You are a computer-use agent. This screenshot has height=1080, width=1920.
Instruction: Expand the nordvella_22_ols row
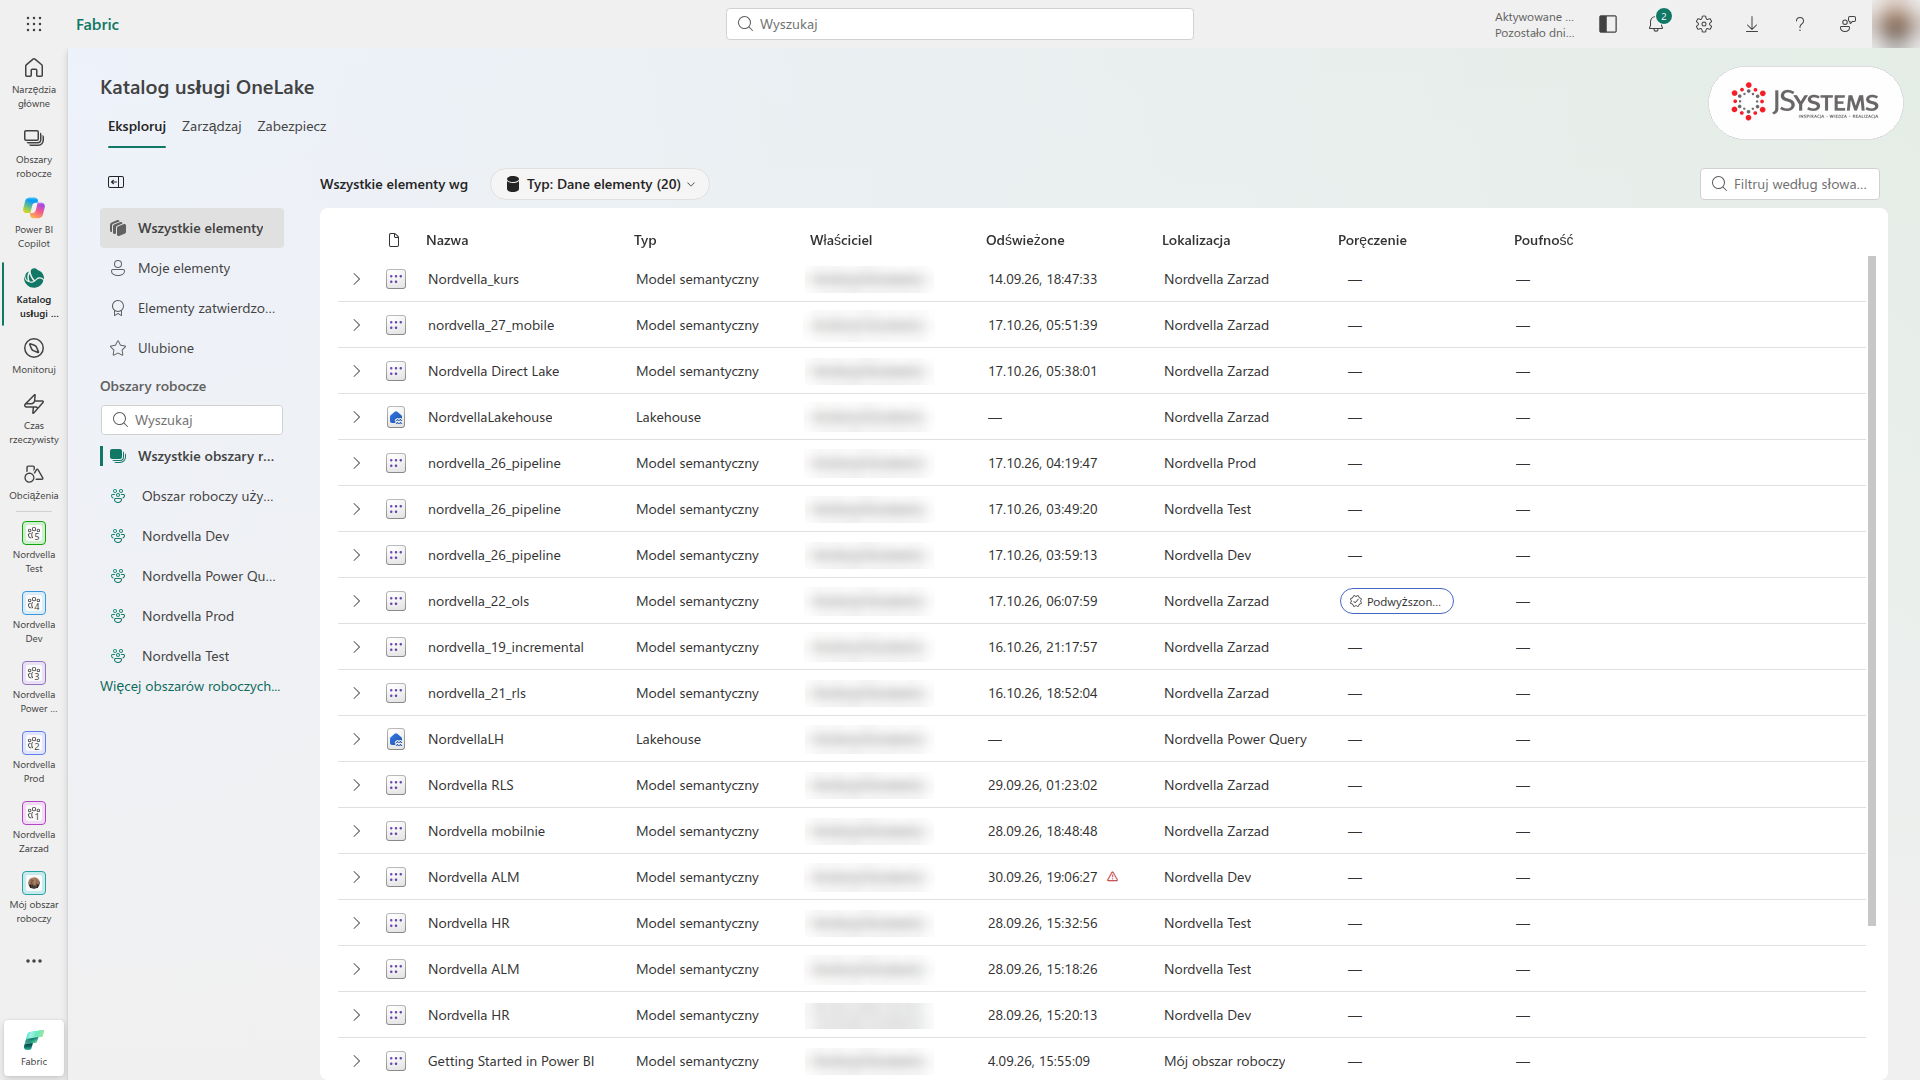click(356, 601)
